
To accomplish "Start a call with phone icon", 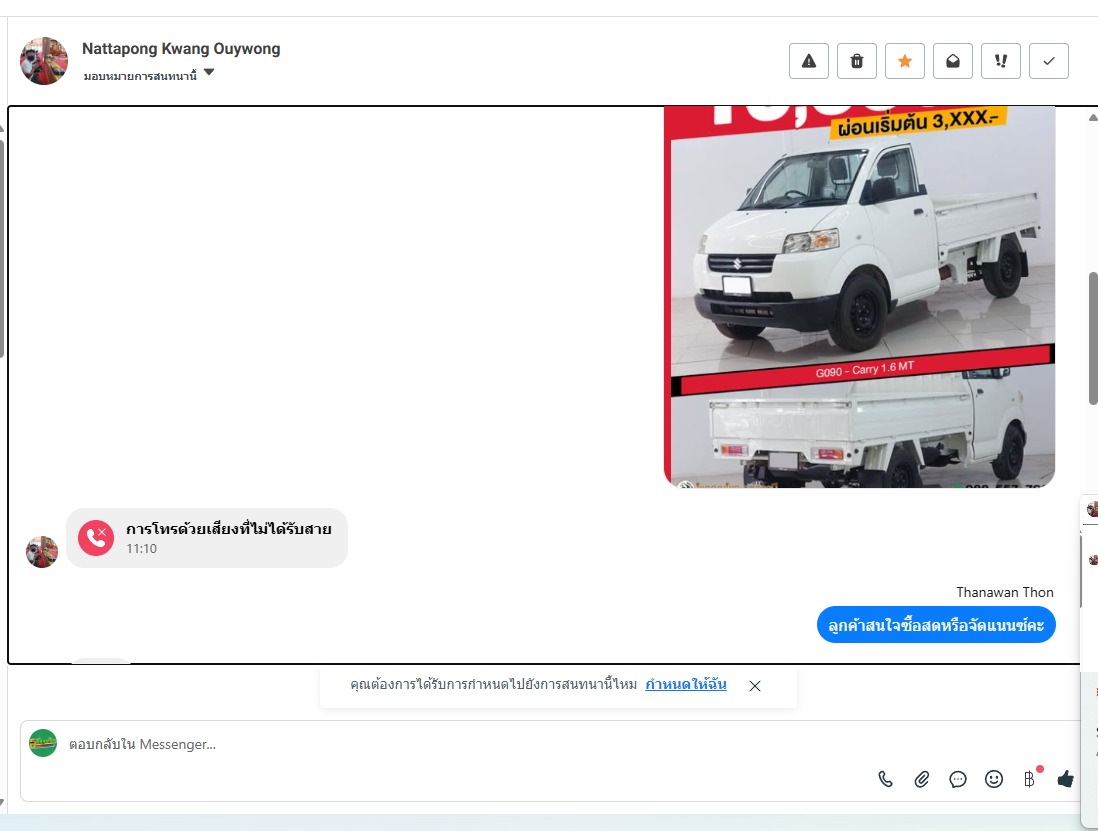I will (x=886, y=779).
